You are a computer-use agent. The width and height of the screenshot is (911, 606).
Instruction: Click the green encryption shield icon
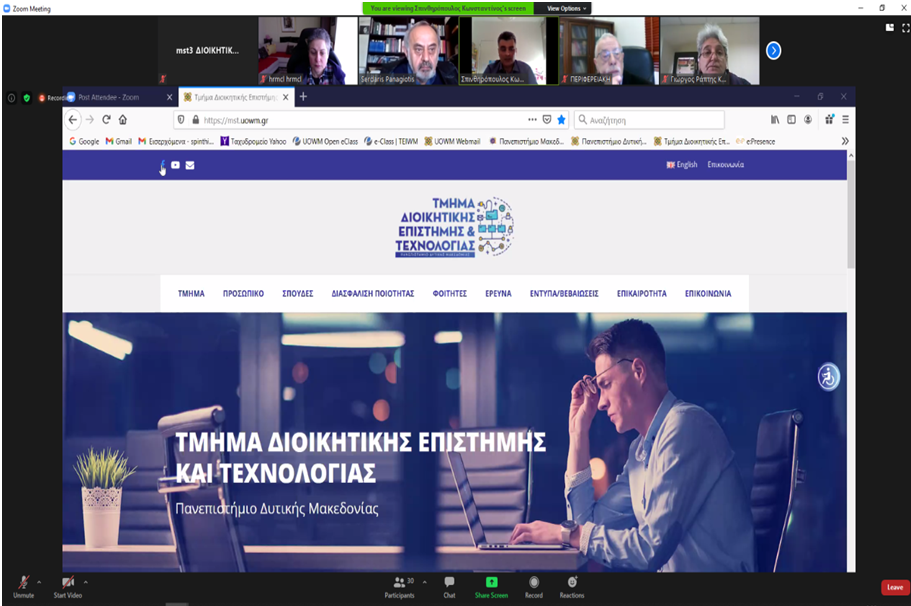27,98
